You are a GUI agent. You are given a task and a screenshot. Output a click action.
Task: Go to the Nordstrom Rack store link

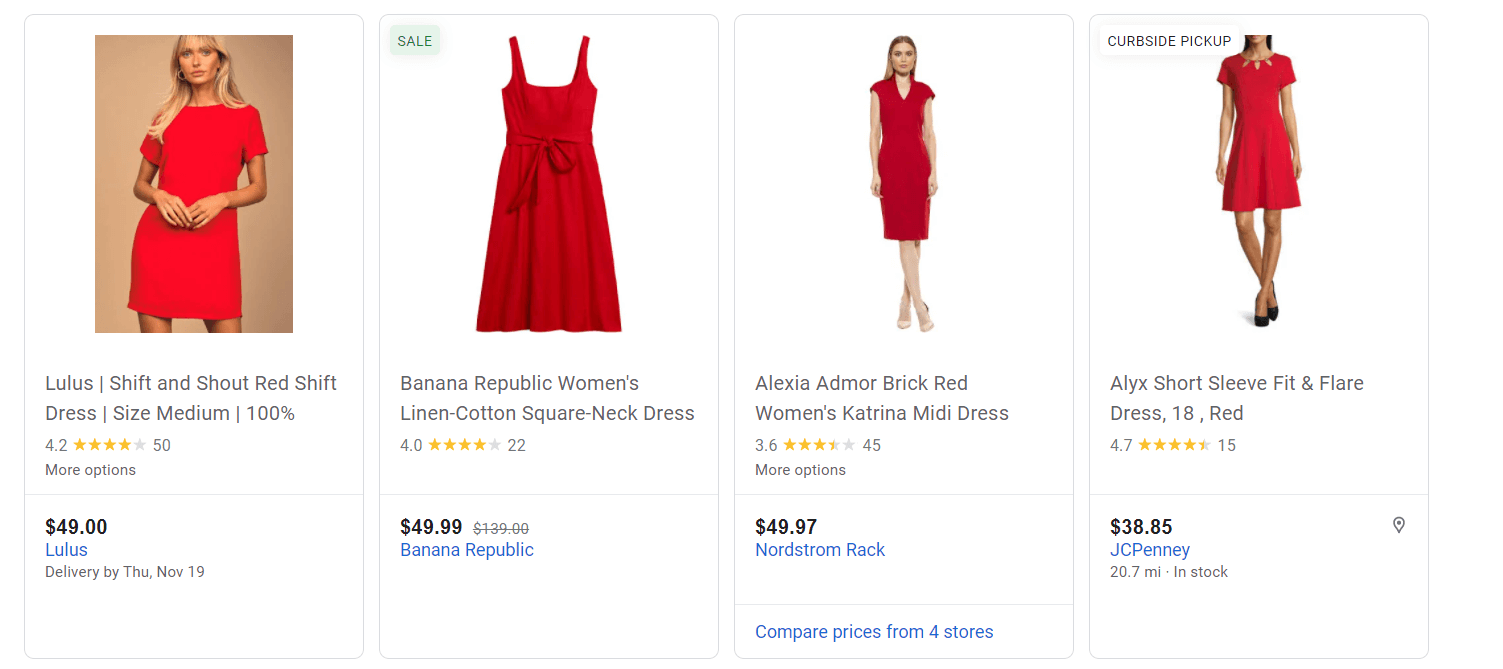[820, 550]
